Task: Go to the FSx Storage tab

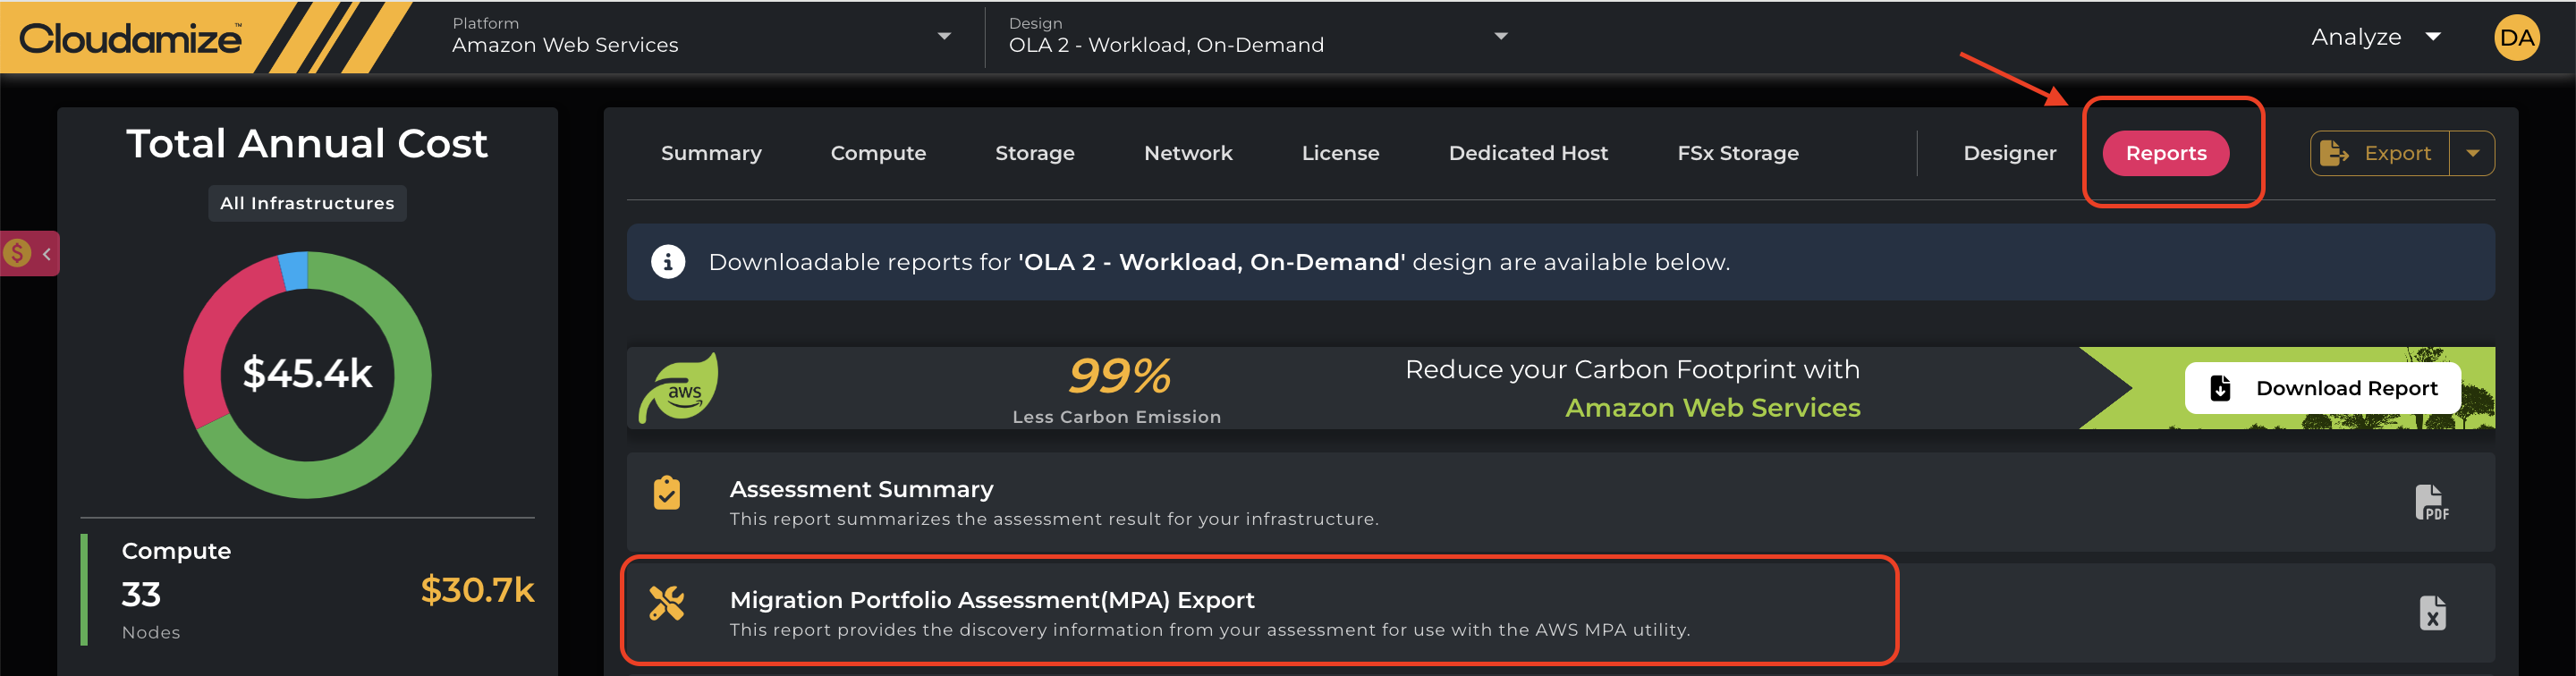Action: (1737, 153)
